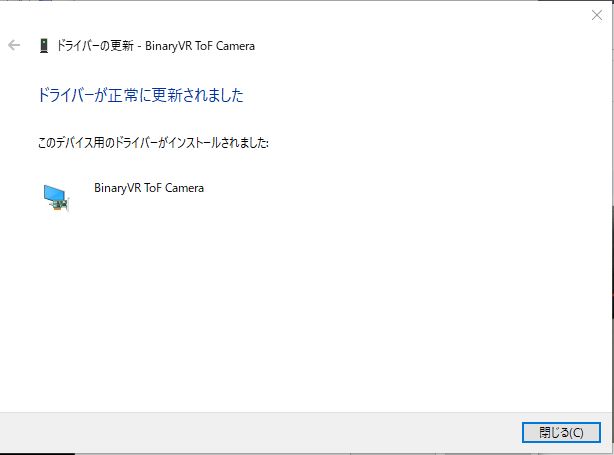
Task: Click the title ドライバーの更新 - BinaryVR ToF Camera
Action: (156, 46)
